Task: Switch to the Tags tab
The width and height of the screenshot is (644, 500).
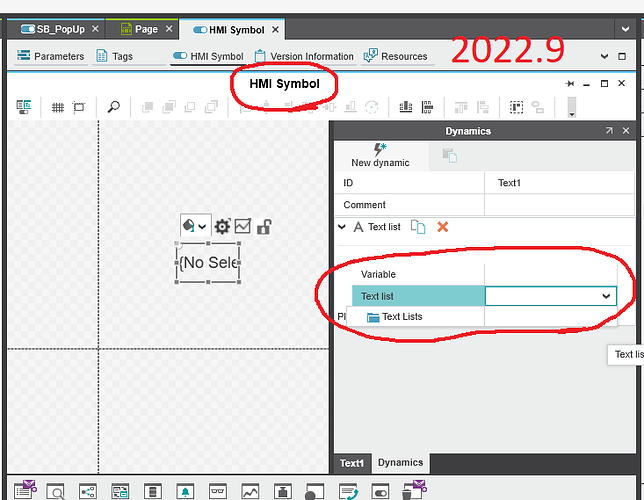Action: point(115,56)
